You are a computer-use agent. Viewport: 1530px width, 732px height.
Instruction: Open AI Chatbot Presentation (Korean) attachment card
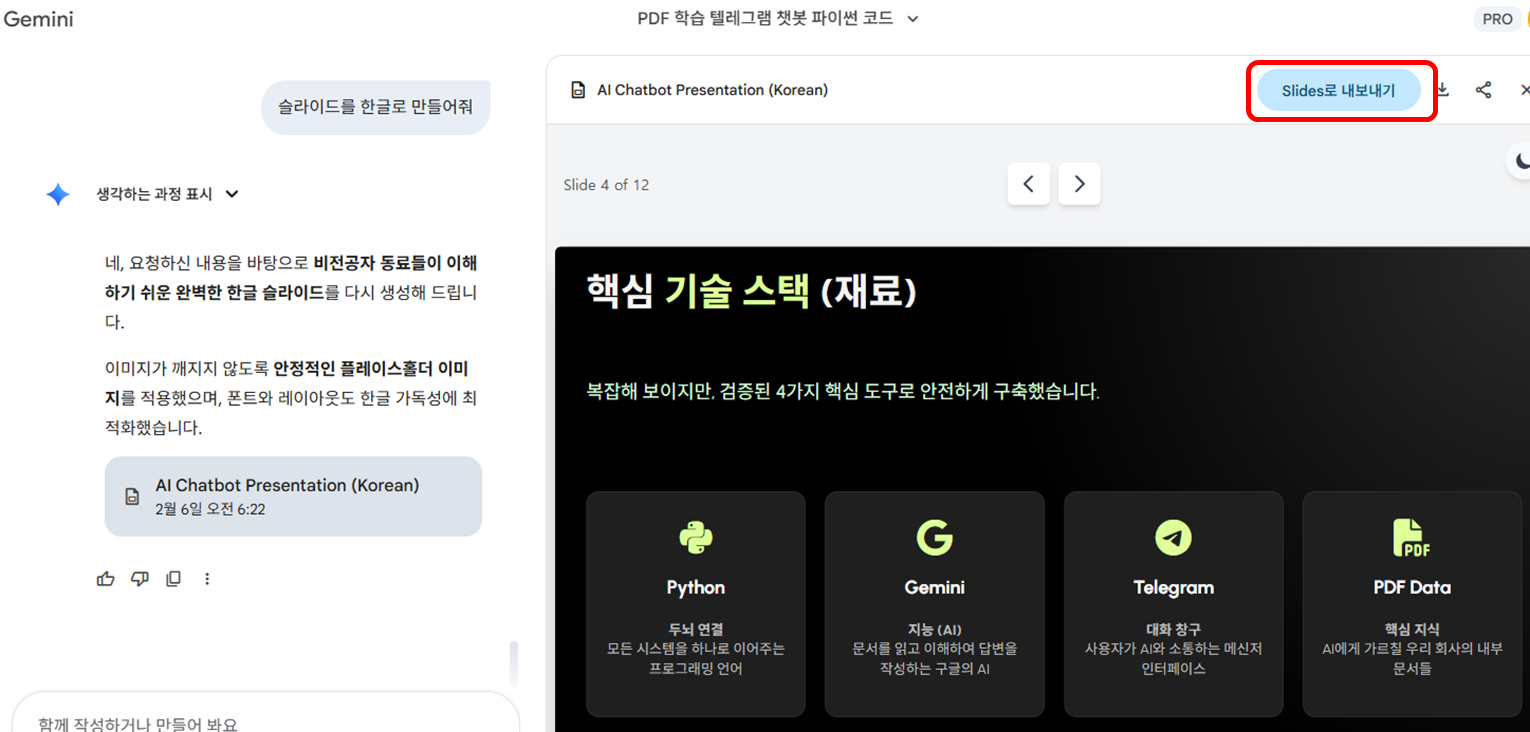pyautogui.click(x=293, y=496)
